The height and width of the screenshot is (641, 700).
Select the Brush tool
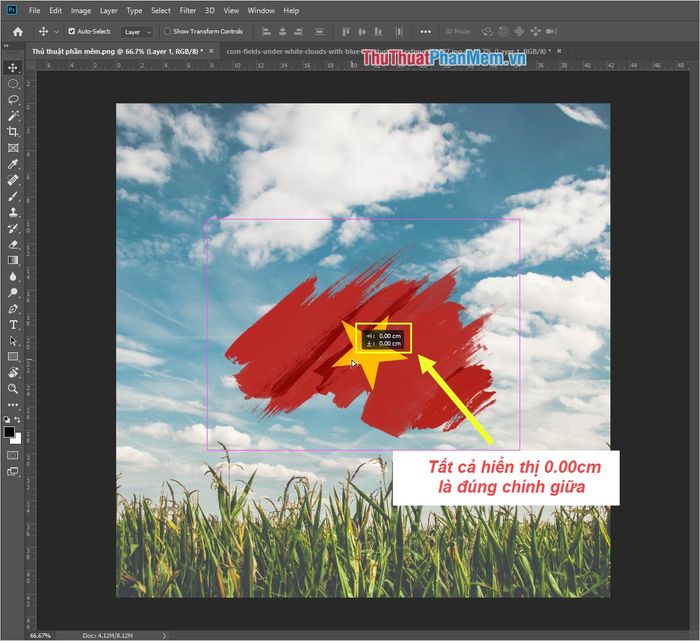[12, 196]
